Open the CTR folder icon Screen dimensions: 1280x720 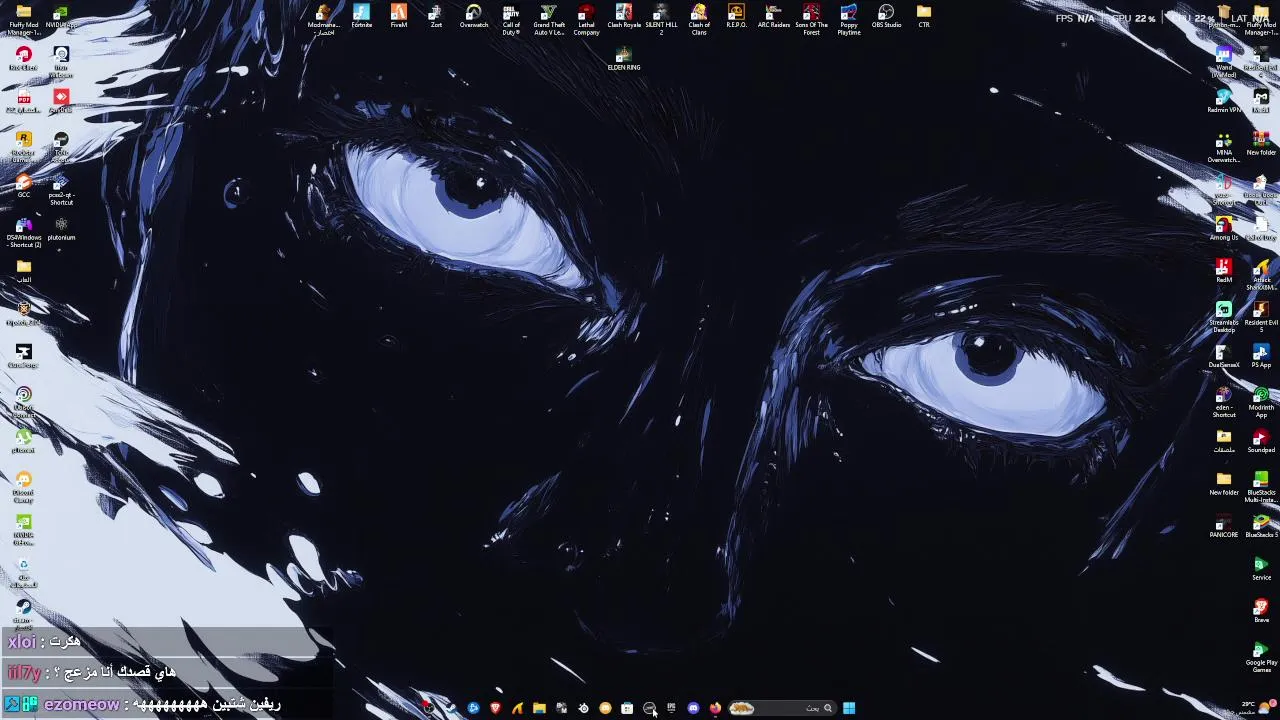click(924, 18)
